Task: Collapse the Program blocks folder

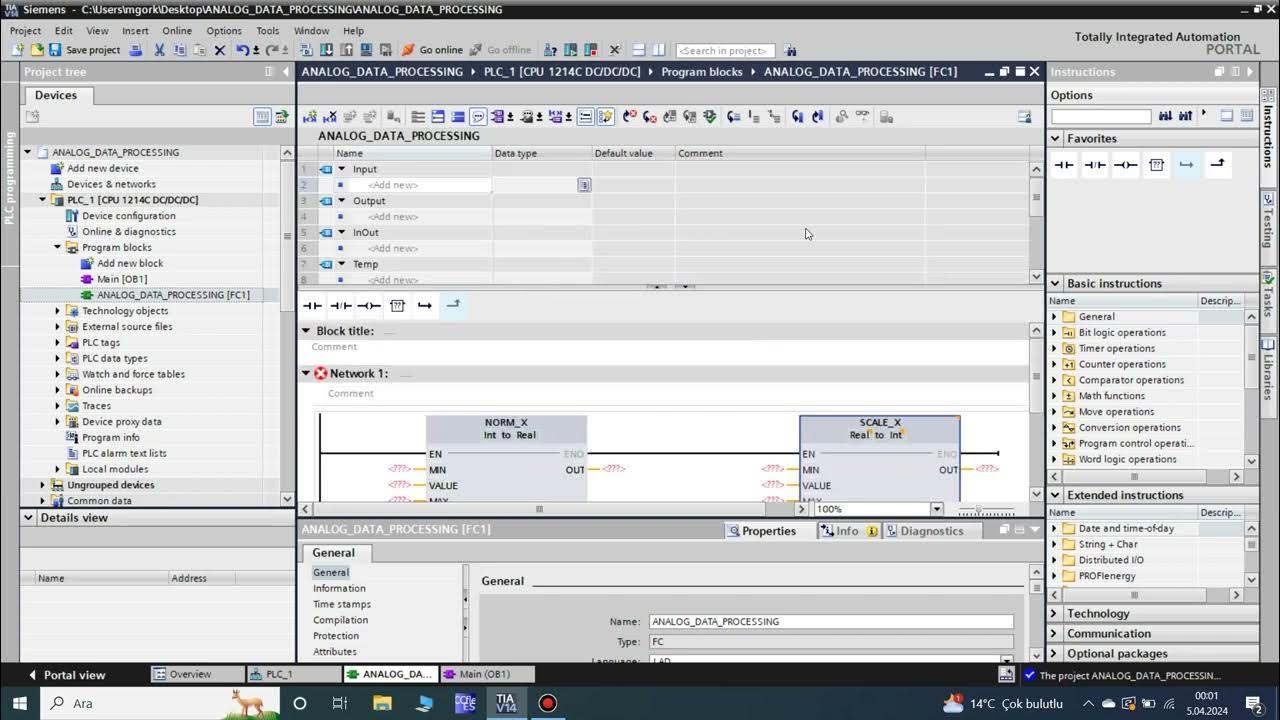Action: pyautogui.click(x=58, y=247)
